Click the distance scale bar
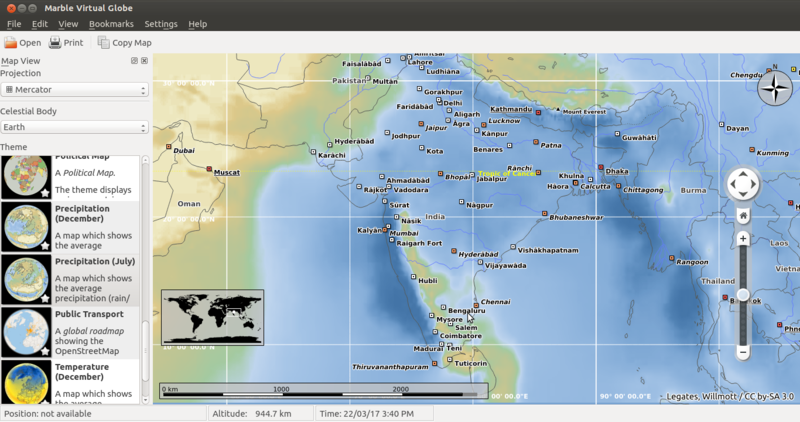Viewport: 800px width, 422px height. tap(323, 391)
